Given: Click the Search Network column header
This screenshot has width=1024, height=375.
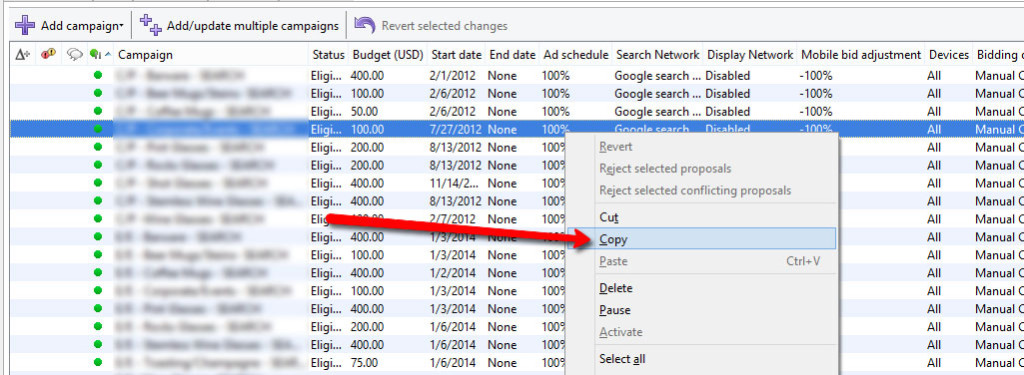Looking at the screenshot, I should (x=658, y=55).
